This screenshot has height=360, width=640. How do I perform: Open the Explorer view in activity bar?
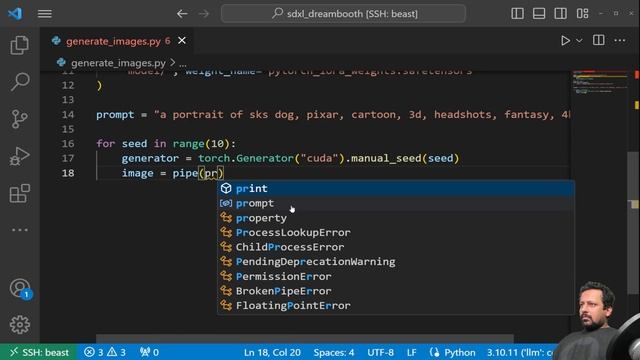coord(20,45)
